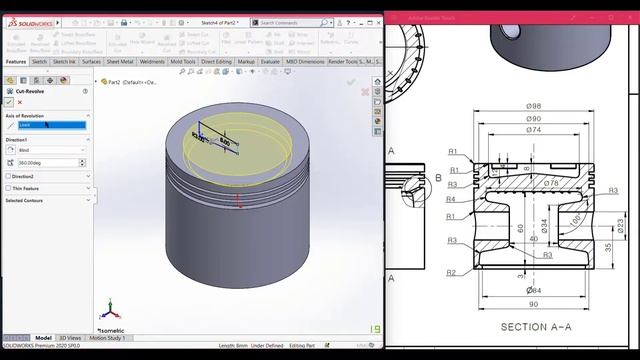Collapse the Direction1 section
Viewport: 640px width, 360px height.
[x=88, y=140]
